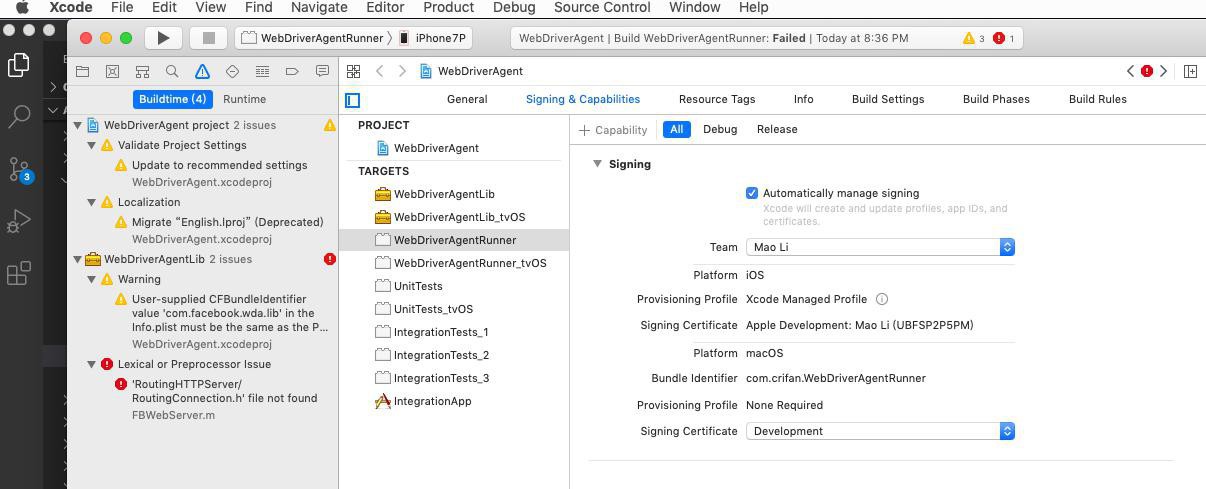Collapse the Signing section
Screen dimensions: 1206x489
(597, 164)
